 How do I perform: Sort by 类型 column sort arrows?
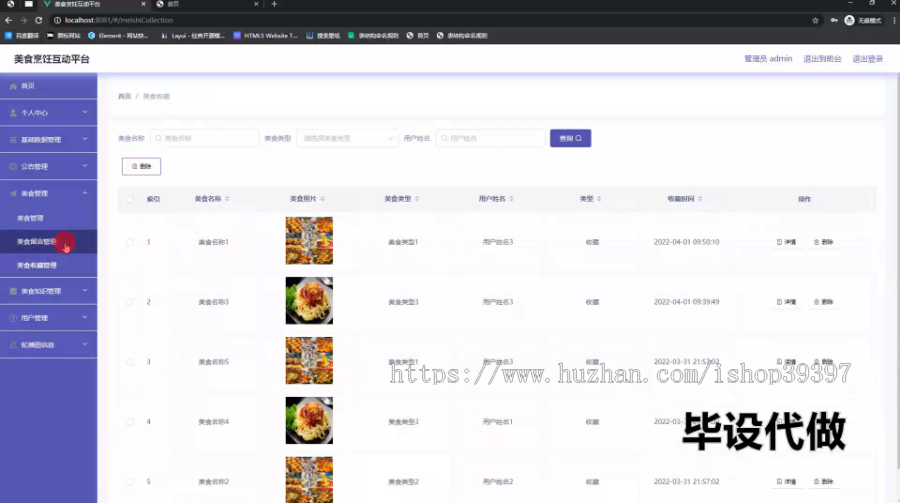pyautogui.click(x=599, y=199)
